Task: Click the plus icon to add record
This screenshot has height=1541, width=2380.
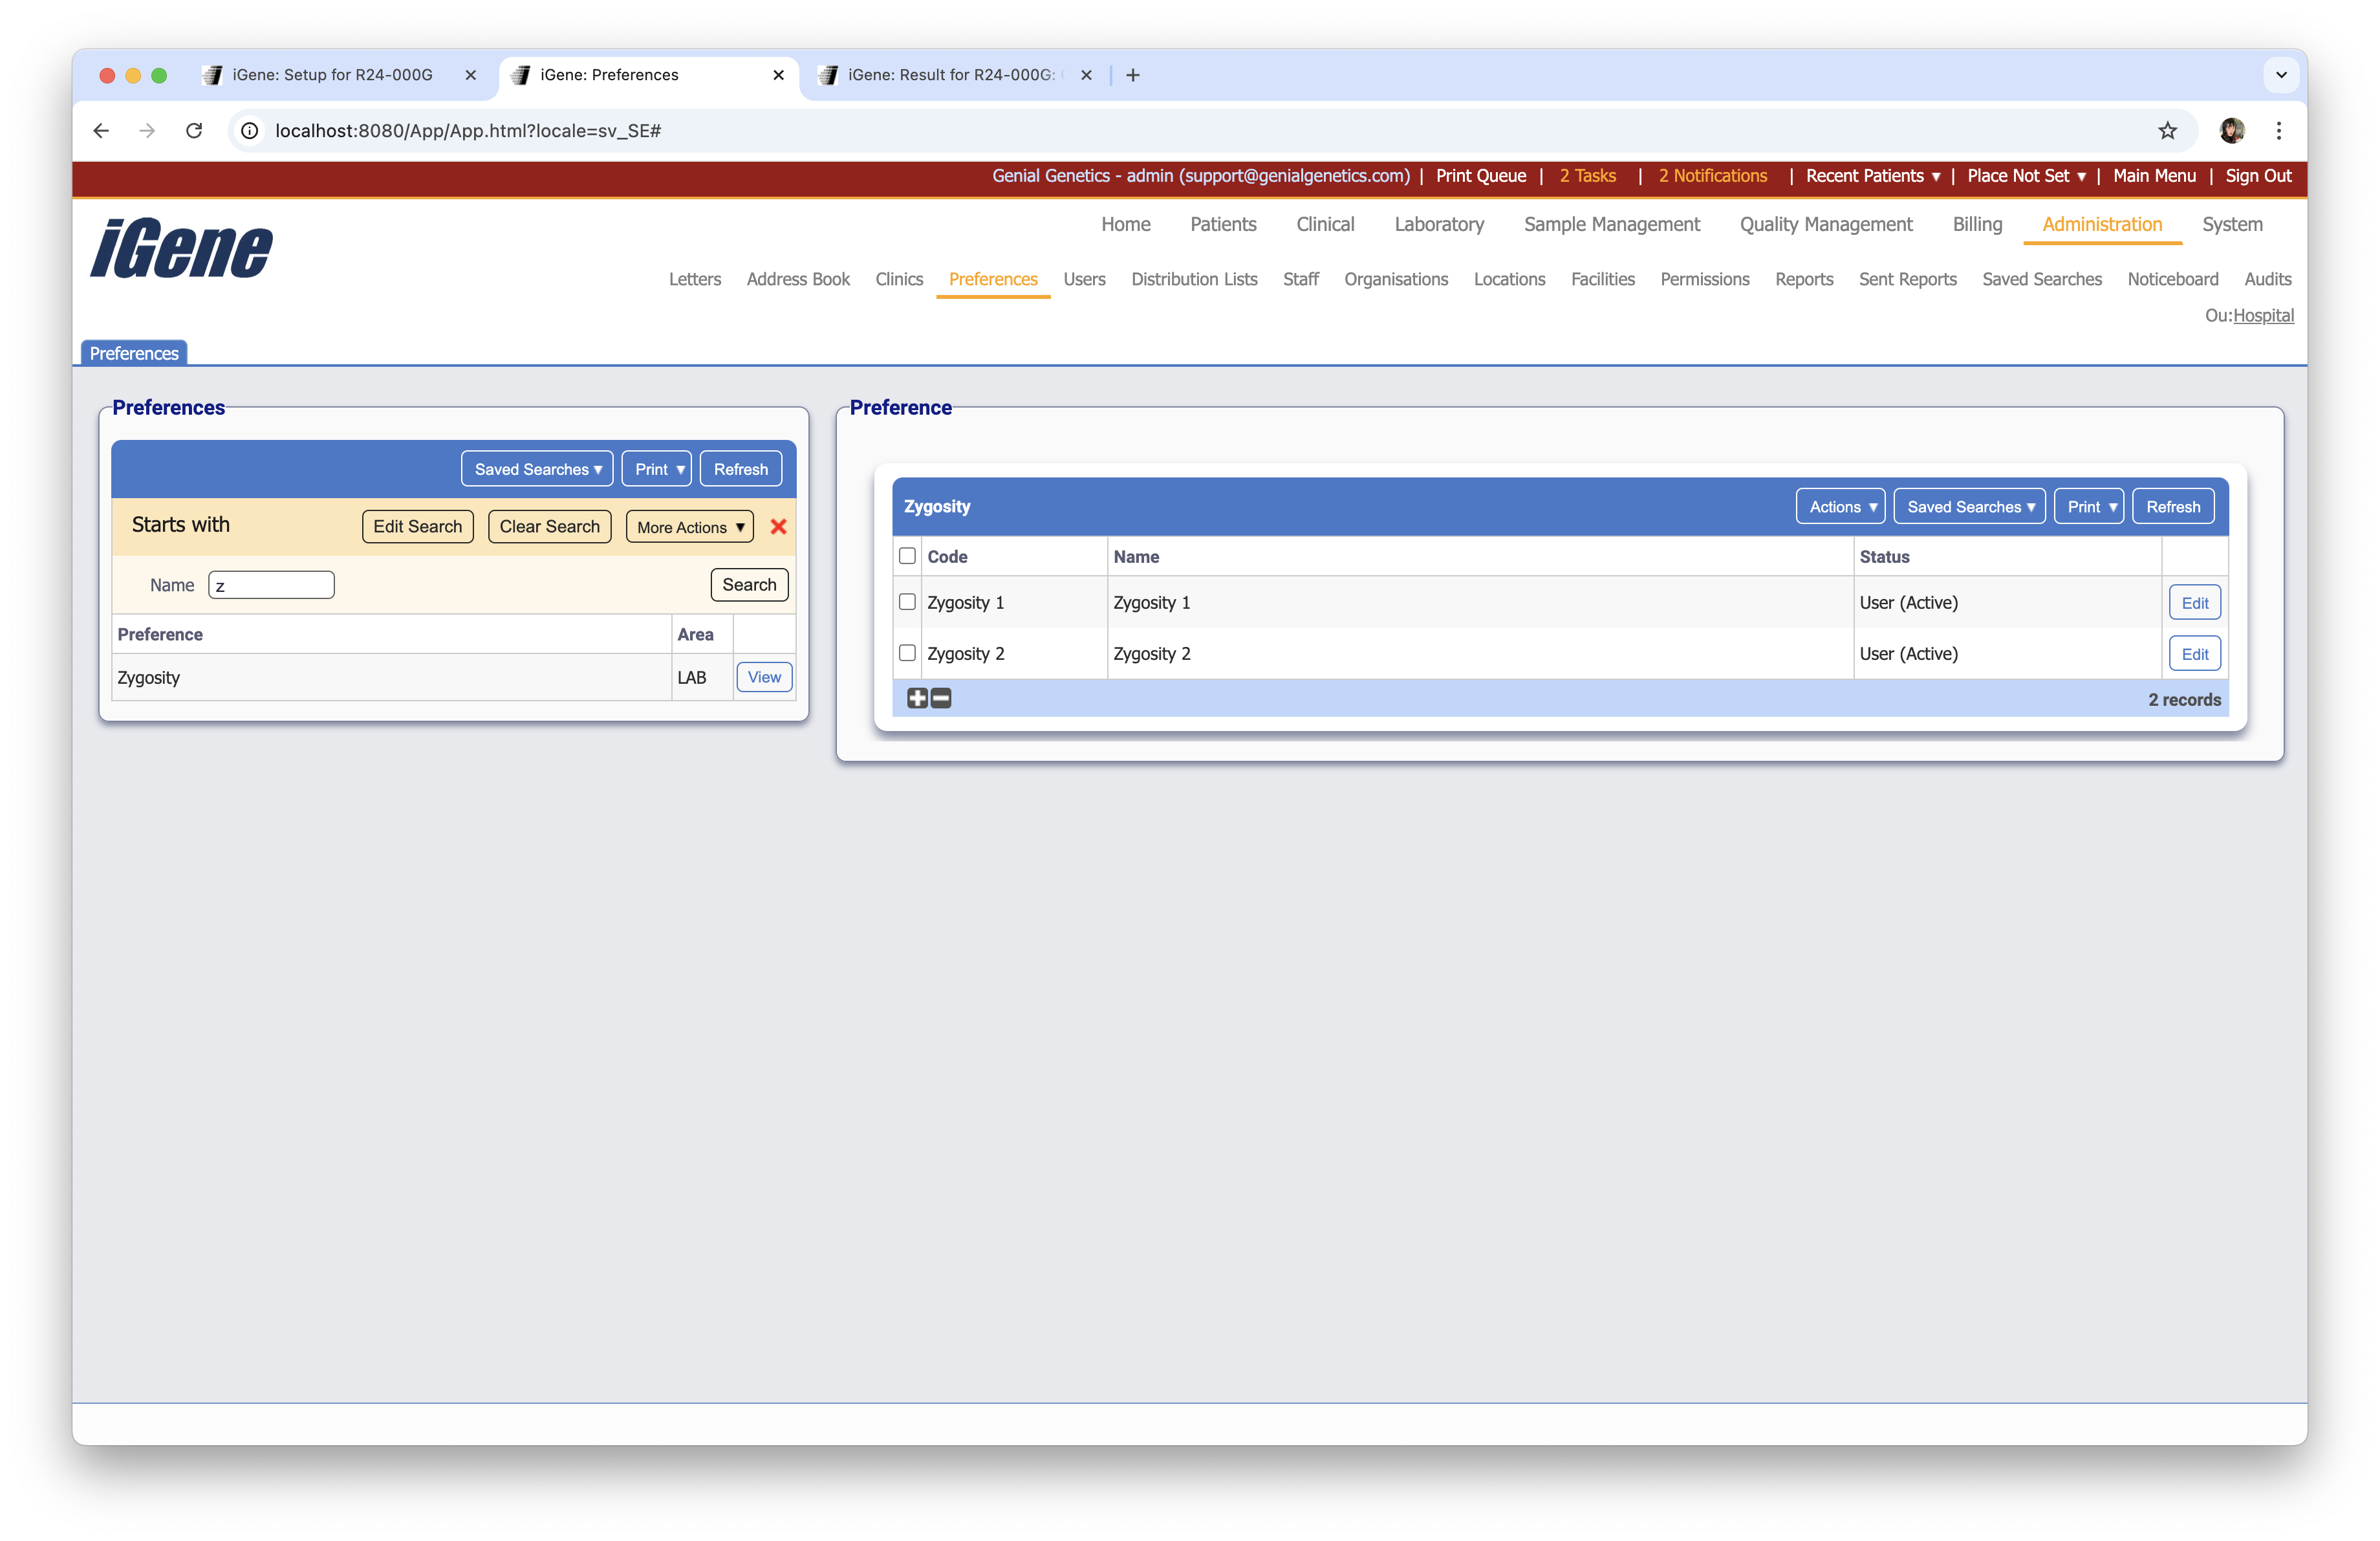Action: 917,699
